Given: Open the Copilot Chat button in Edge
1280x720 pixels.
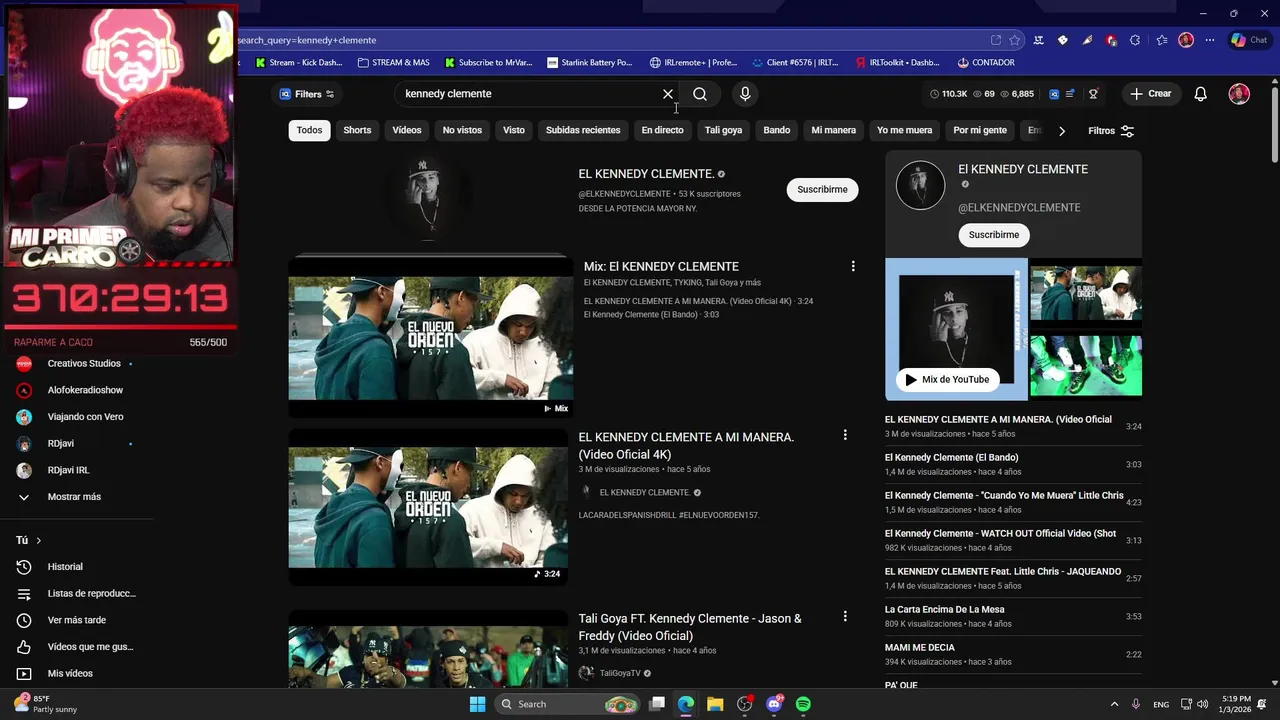Looking at the screenshot, I should coord(1249,40).
